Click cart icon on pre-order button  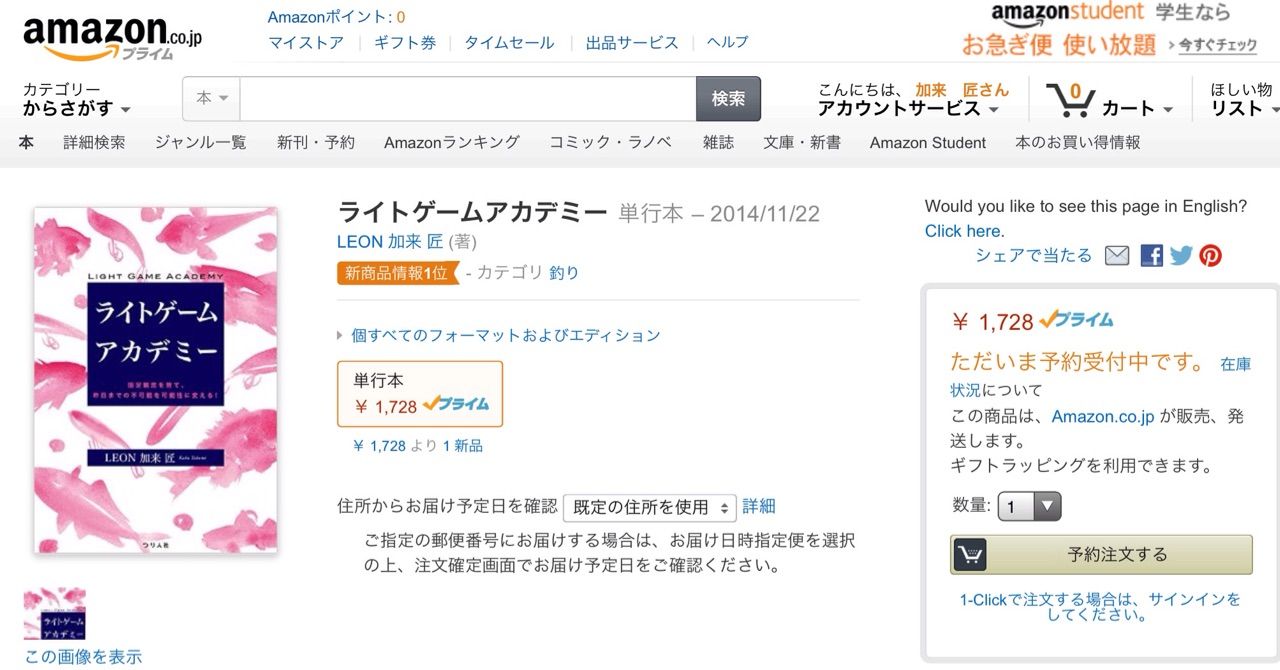pyautogui.click(x=970, y=554)
